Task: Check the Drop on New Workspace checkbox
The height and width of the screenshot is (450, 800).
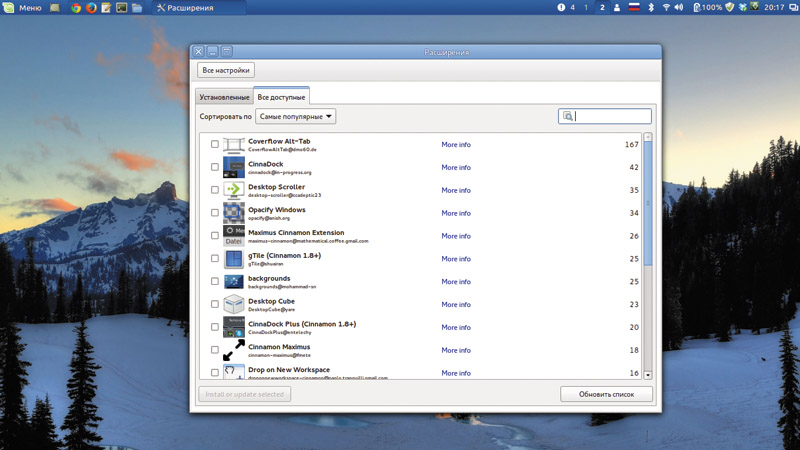Action: click(215, 372)
